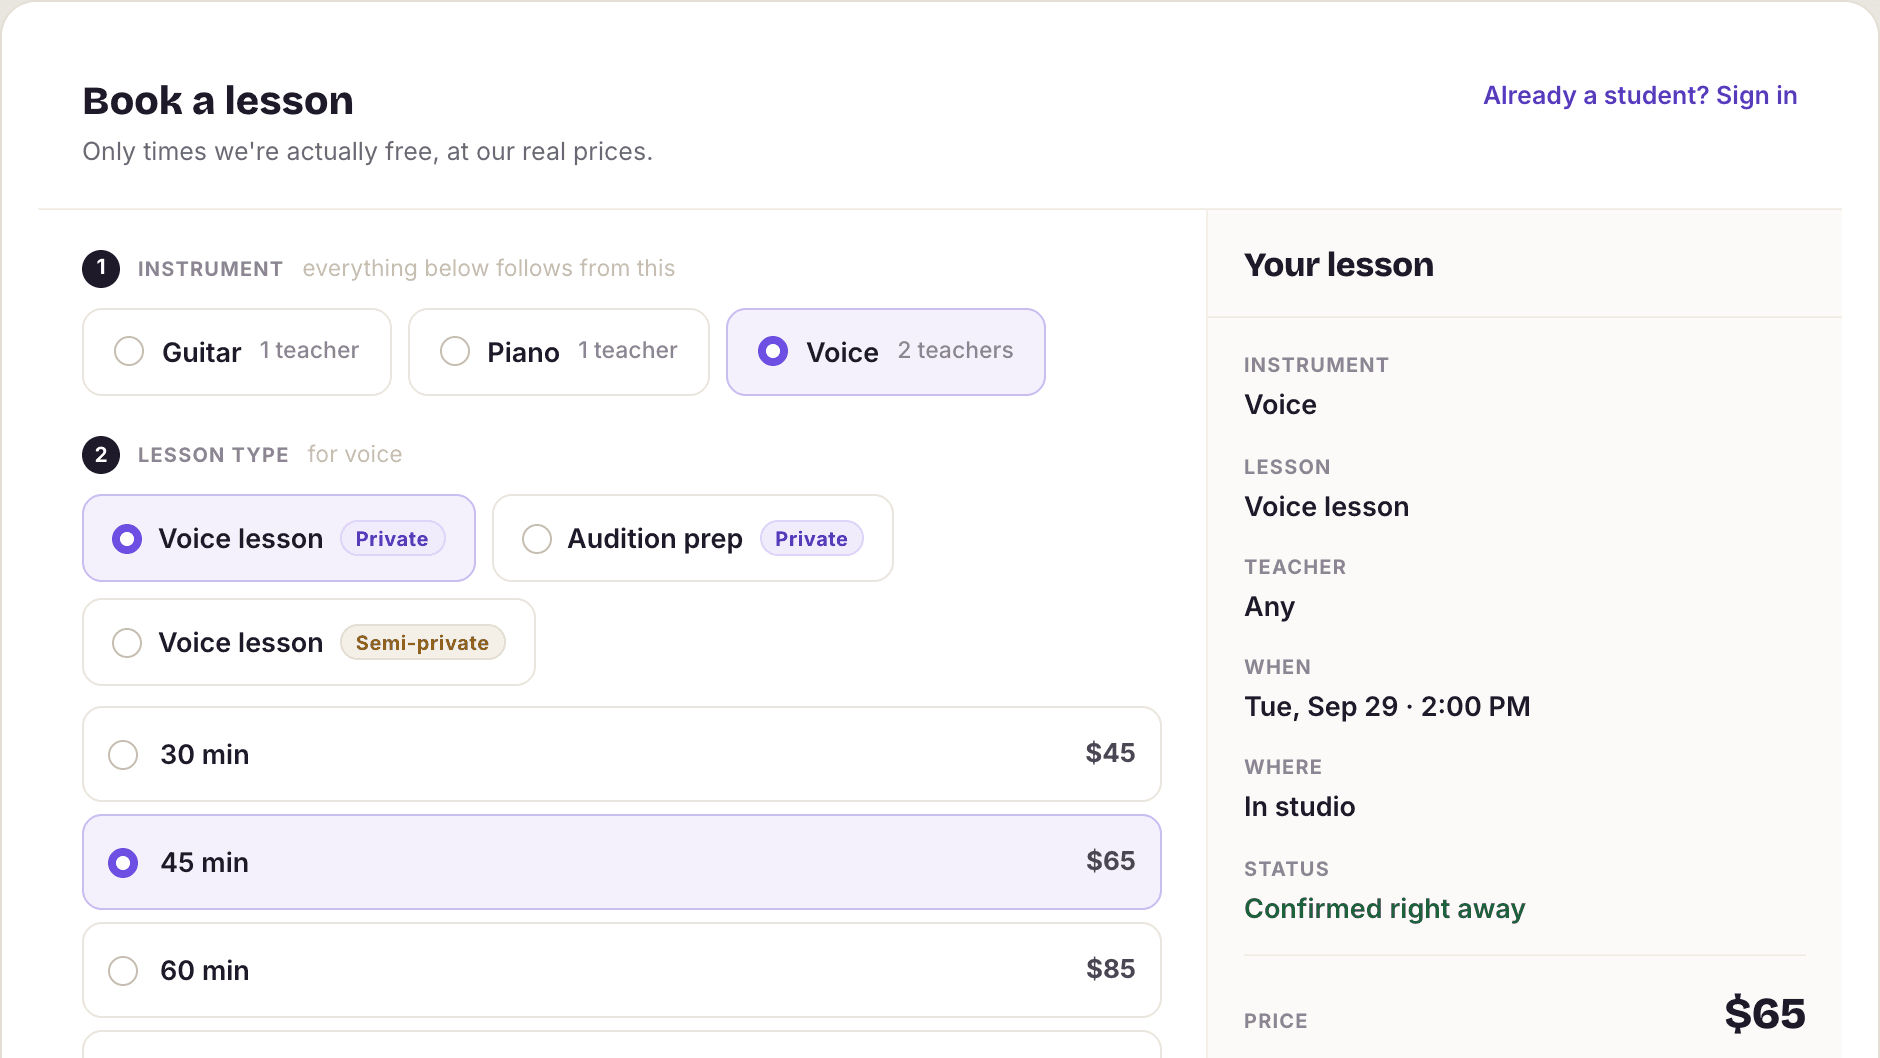Click the 'for voice' hint beside LESSON TYPE
The width and height of the screenshot is (1880, 1058).
click(x=355, y=454)
